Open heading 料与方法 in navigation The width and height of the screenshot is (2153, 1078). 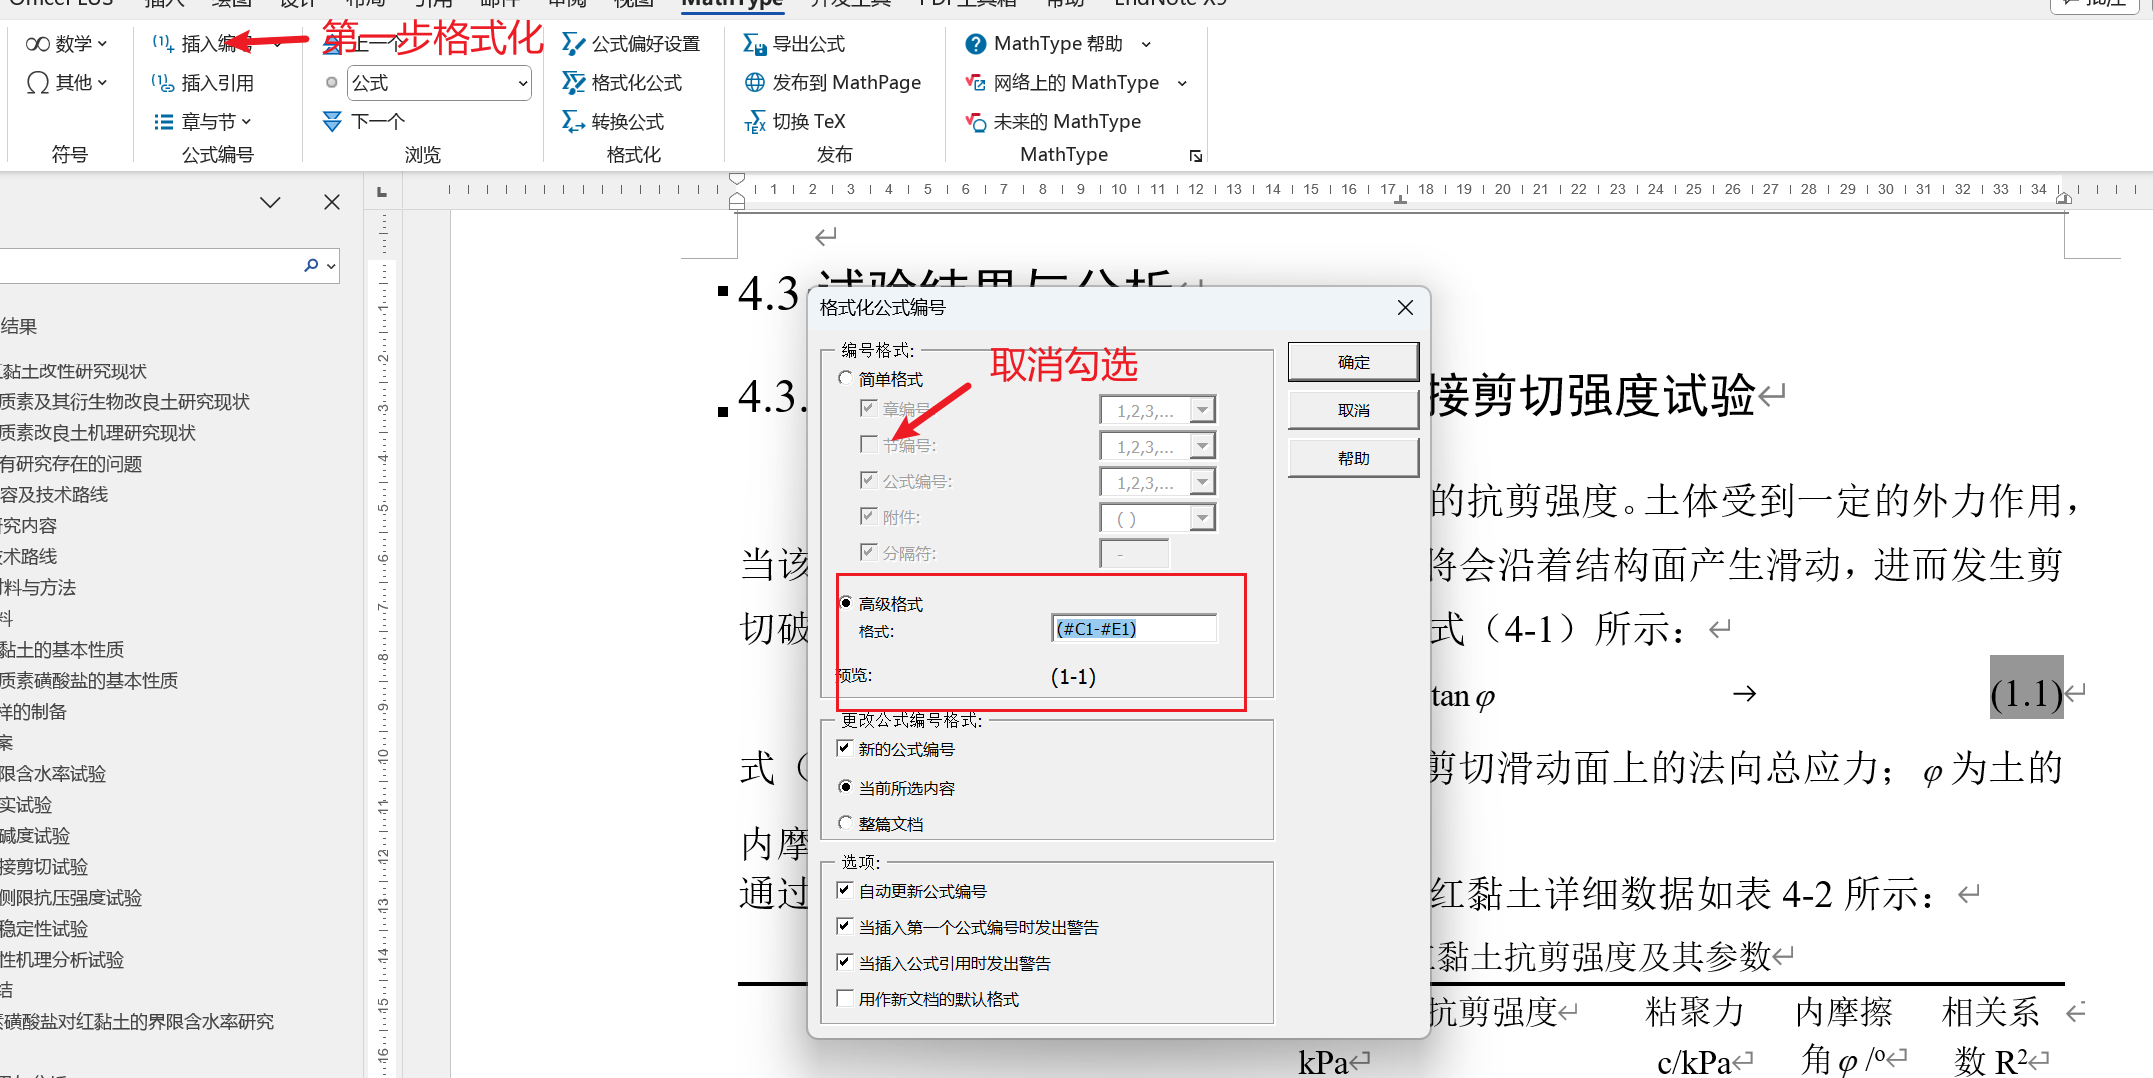click(x=38, y=588)
